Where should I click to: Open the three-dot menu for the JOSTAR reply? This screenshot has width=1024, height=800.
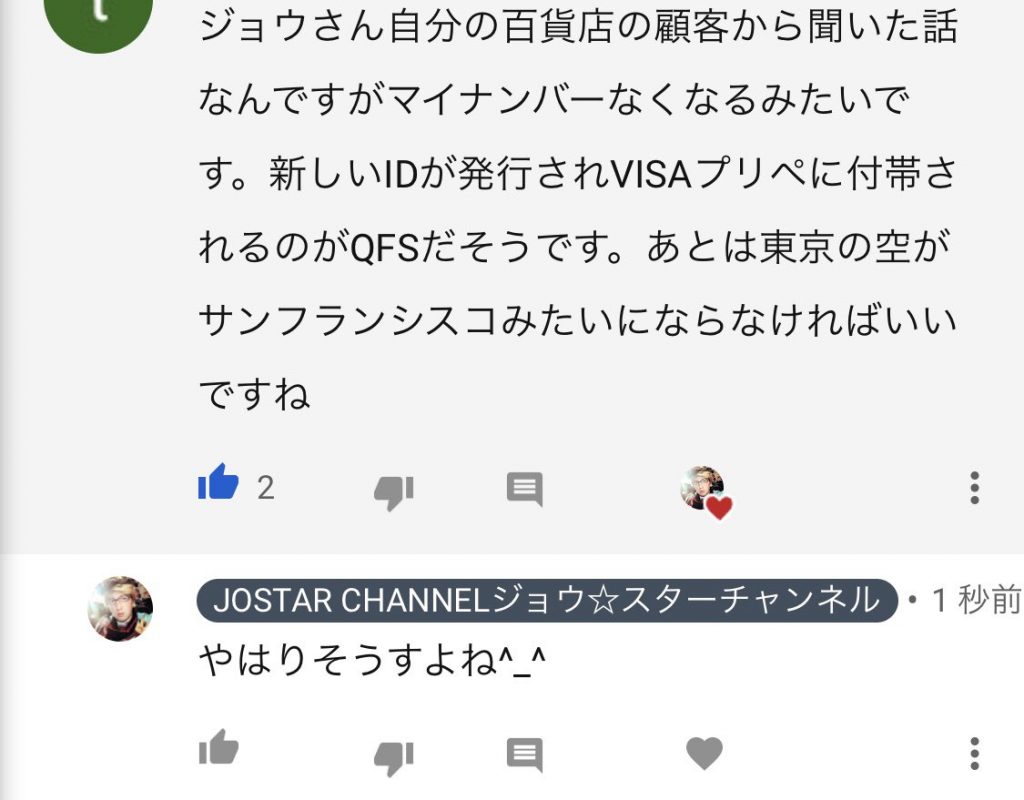click(974, 754)
